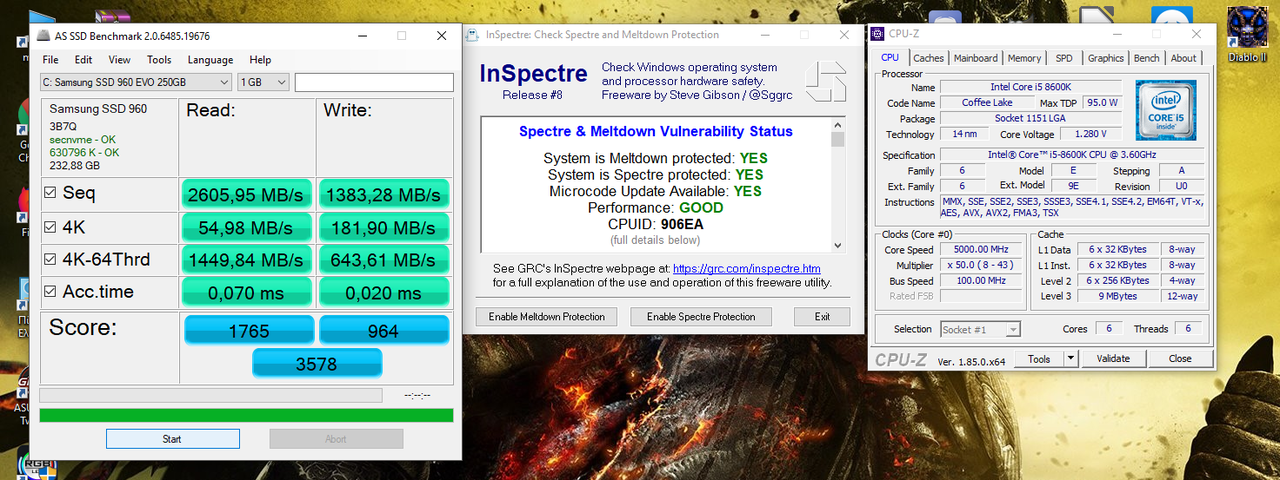This screenshot has width=1280, height=480.
Task: Click the Seq read result 2605,95 MB/s
Action: point(247,194)
